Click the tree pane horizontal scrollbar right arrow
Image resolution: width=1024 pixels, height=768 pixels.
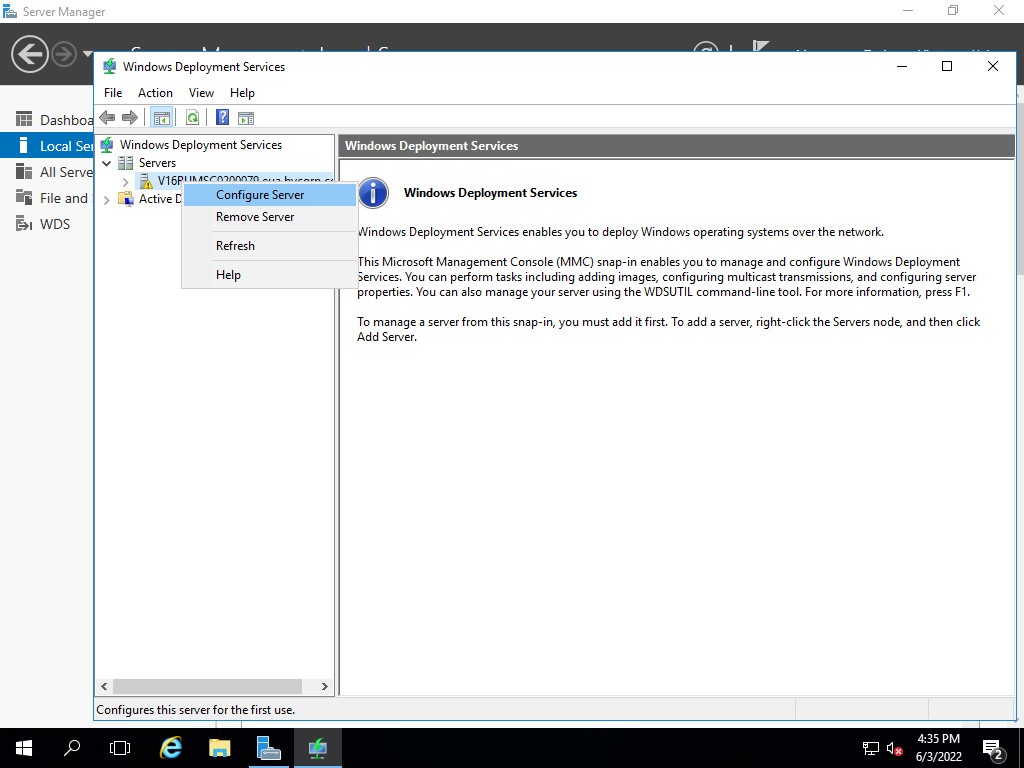point(324,687)
